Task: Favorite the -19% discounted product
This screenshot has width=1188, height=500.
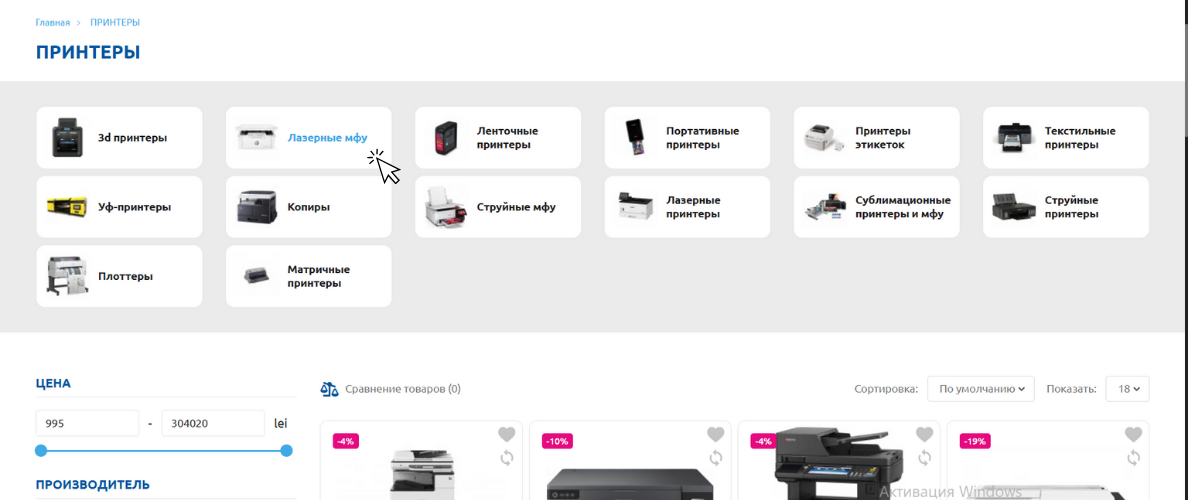Action: 1133,435
